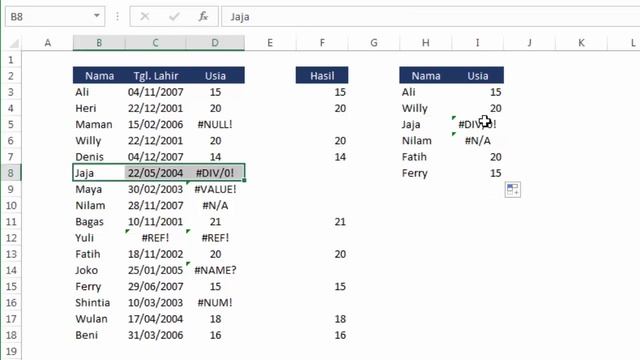Image resolution: width=640 pixels, height=360 pixels.
Task: Expand the Name Box dropdown arrow
Action: [96, 16]
